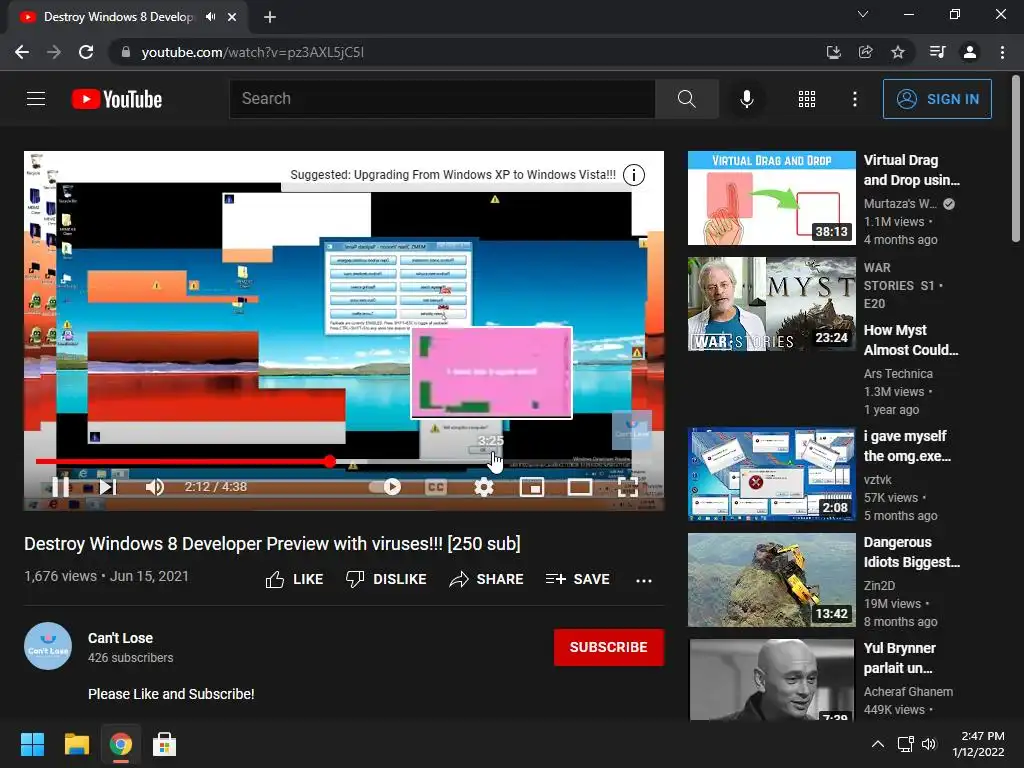Click the SIGN IN button
This screenshot has width=1024, height=768.
pyautogui.click(x=936, y=99)
